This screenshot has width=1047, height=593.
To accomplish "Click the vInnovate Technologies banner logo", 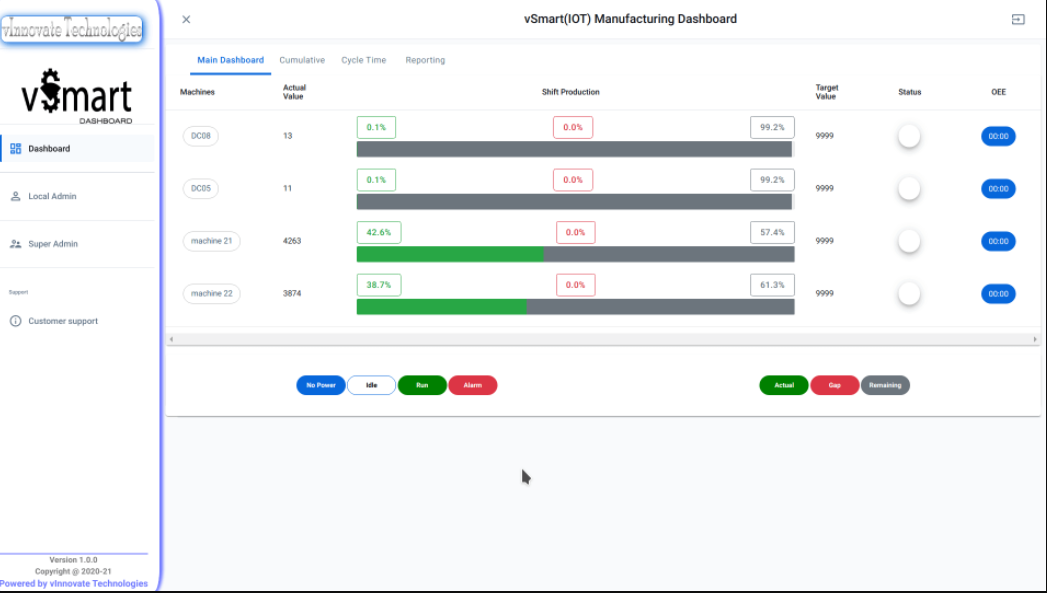I will point(72,29).
